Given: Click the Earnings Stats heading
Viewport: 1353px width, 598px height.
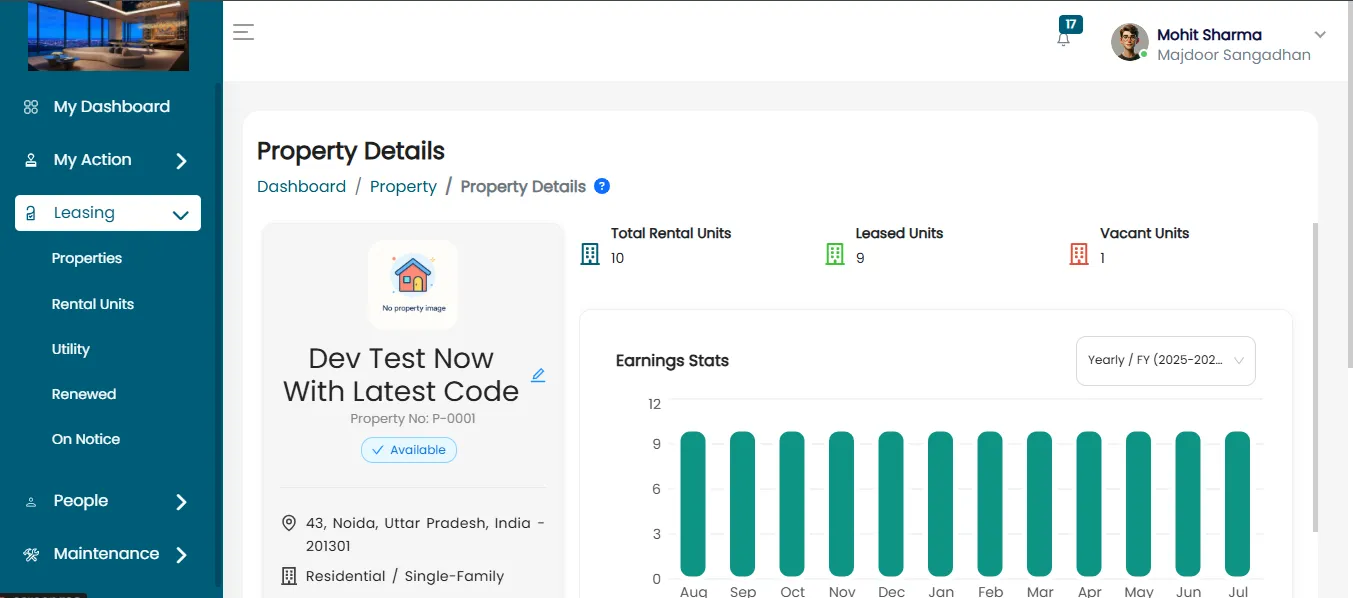Looking at the screenshot, I should point(672,361).
